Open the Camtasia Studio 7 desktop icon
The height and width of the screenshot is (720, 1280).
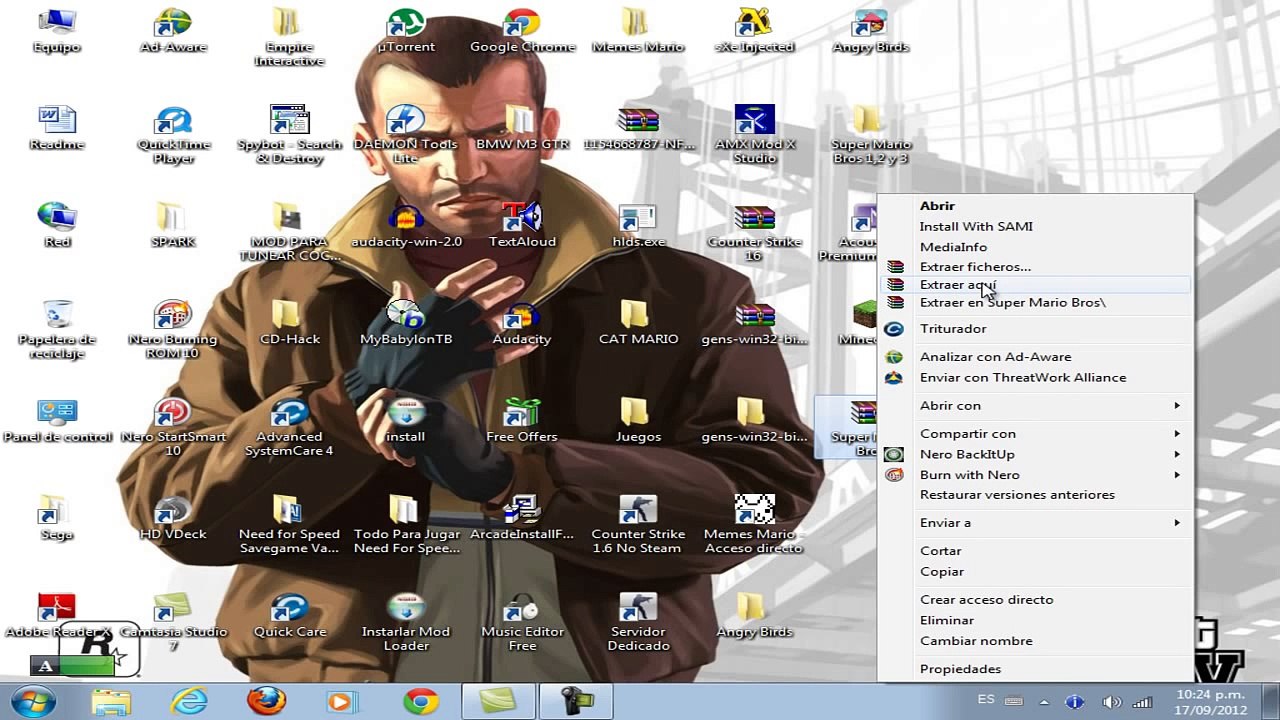coord(173,621)
